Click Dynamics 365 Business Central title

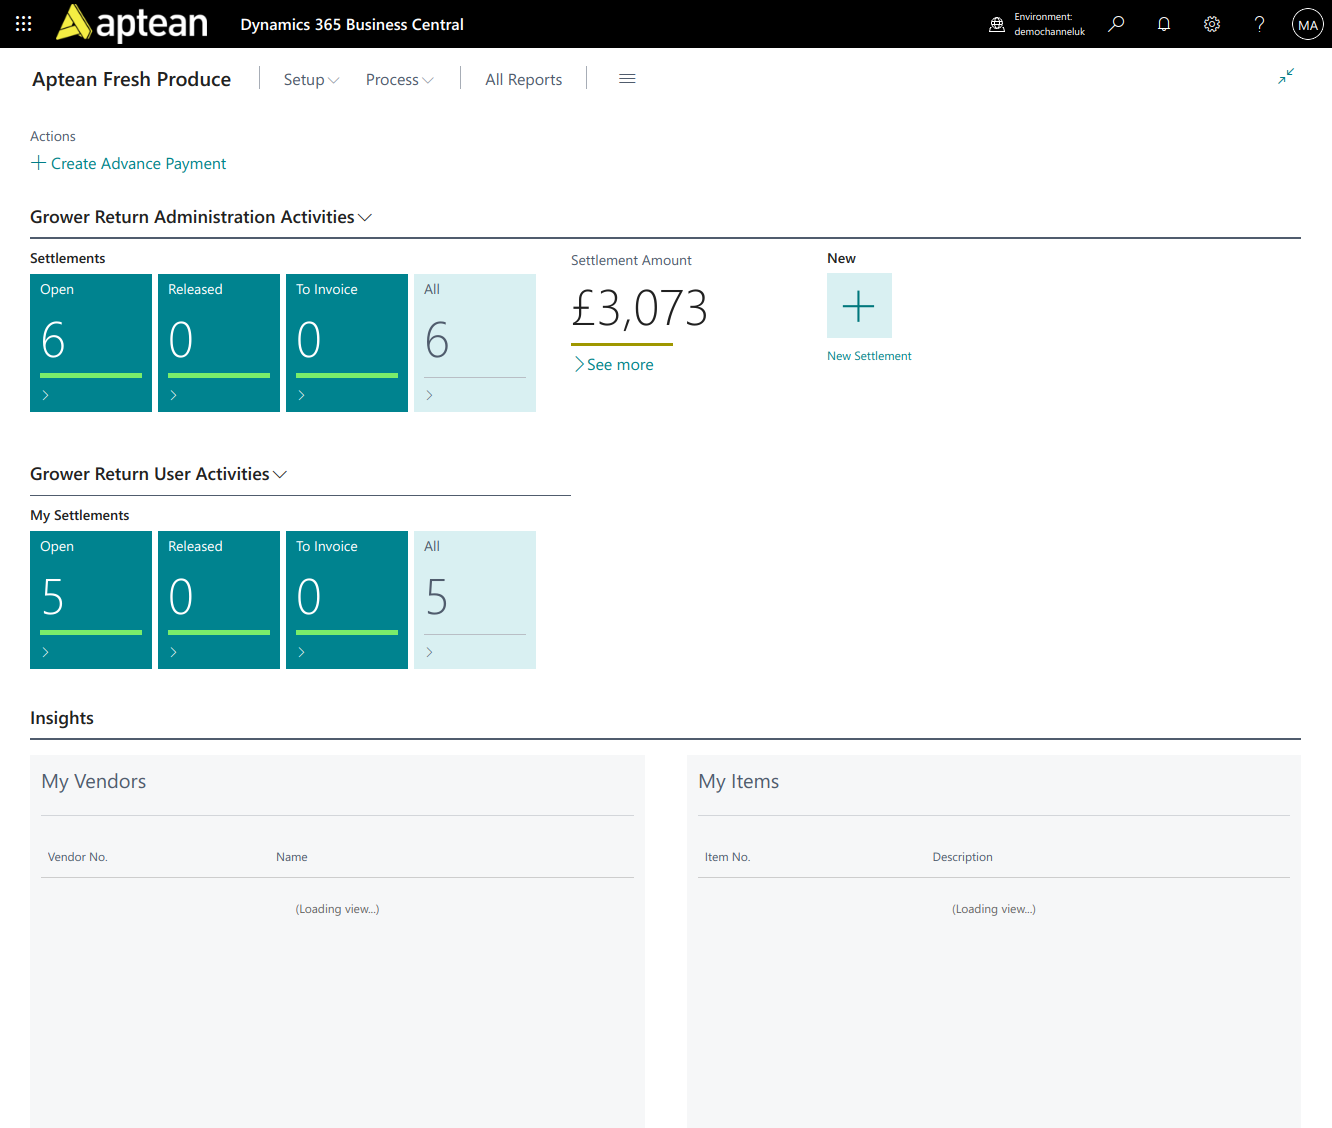tap(352, 24)
